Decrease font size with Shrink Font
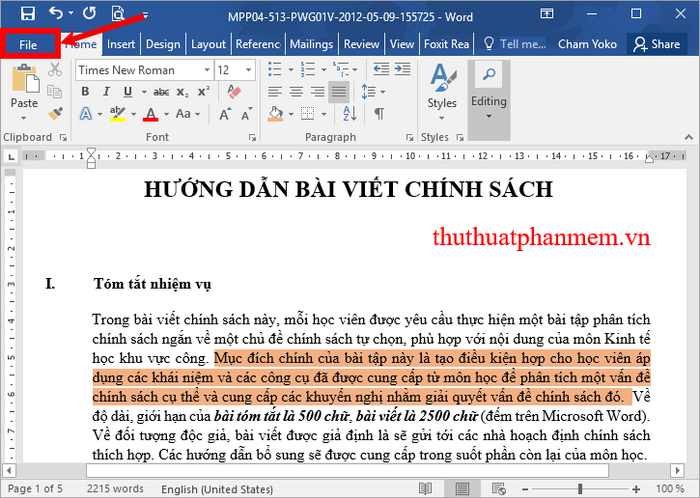Screen dimensions: 700x498 (246, 114)
